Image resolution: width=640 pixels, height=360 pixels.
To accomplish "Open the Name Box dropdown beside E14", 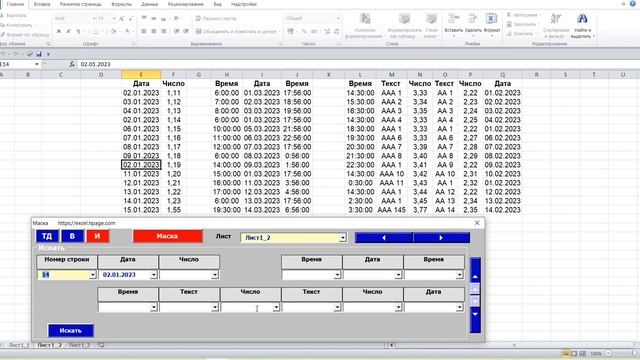I will [37, 64].
